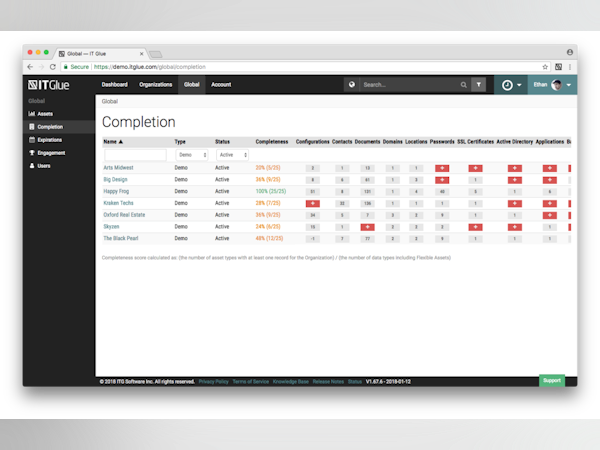Viewport: 600px width, 450px height.
Task: Select Completion in the sidebar
Action: 50,127
